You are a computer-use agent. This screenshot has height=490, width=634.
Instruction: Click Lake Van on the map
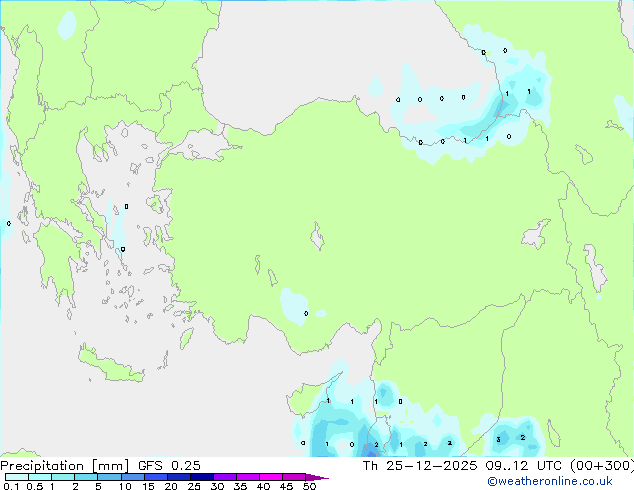tap(536, 235)
